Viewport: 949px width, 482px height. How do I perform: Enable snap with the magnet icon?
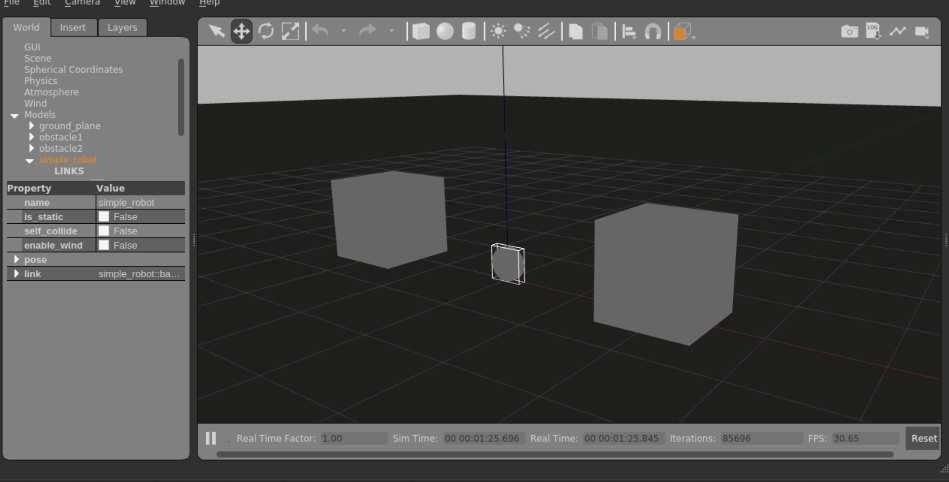click(x=652, y=31)
